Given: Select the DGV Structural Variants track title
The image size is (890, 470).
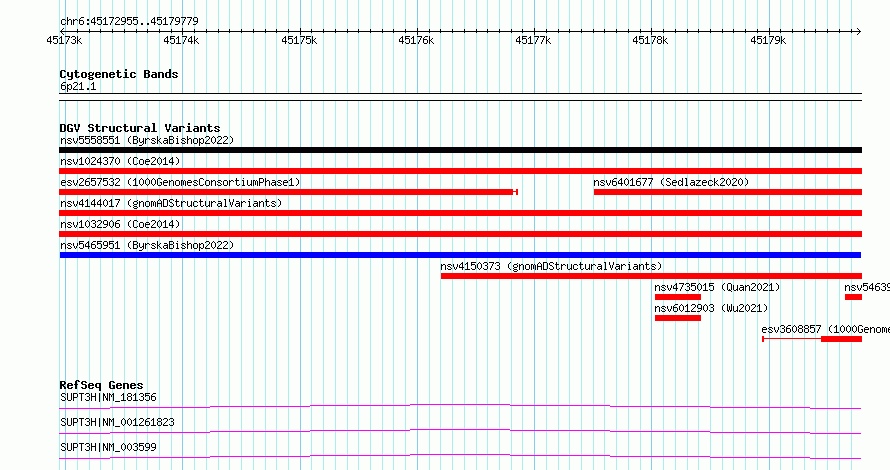Looking at the screenshot, I should [140, 128].
